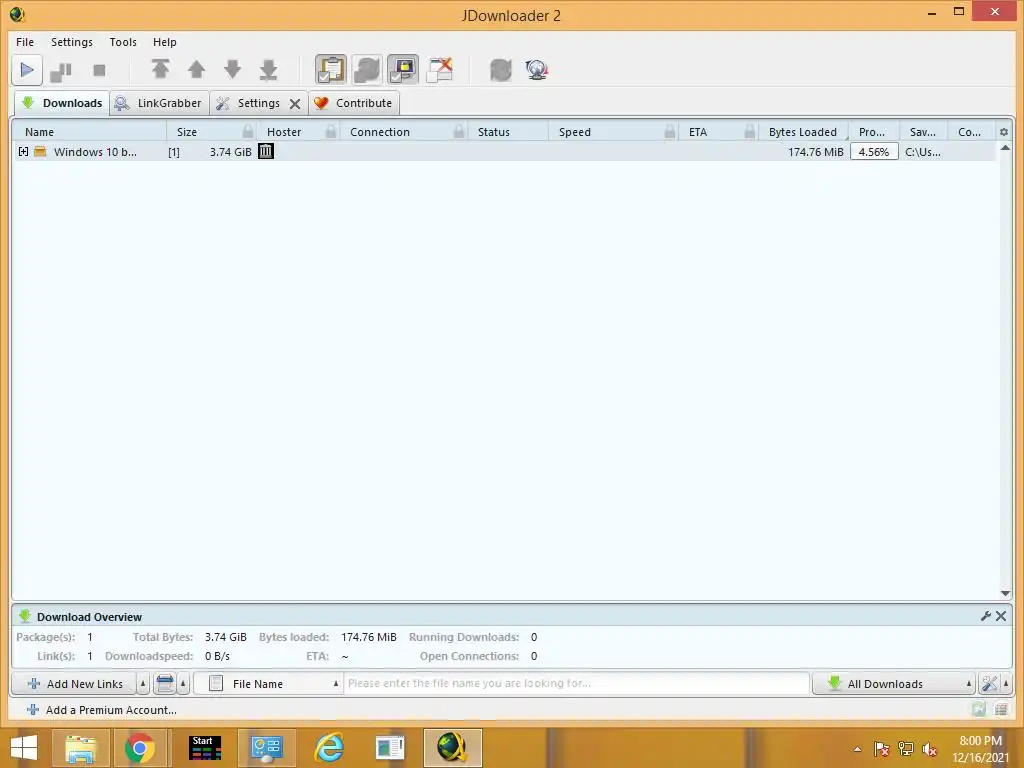Open the dropdown arrow beside the tools icon
1024x768 pixels.
1006,684
